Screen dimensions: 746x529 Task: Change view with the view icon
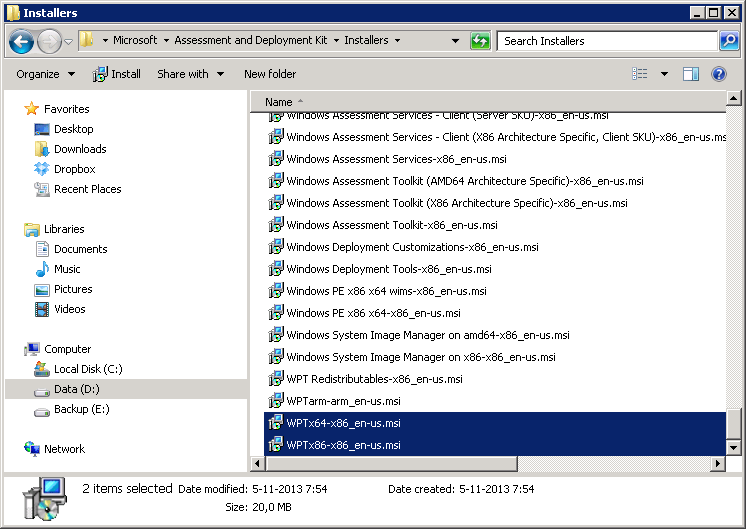[639, 74]
